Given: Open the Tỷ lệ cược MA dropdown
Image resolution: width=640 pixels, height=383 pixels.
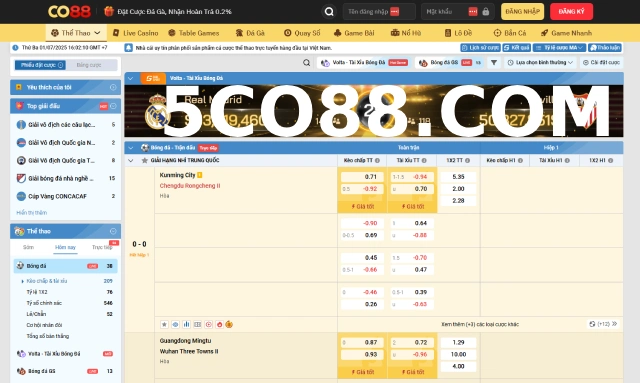Looking at the screenshot, I should pos(559,48).
